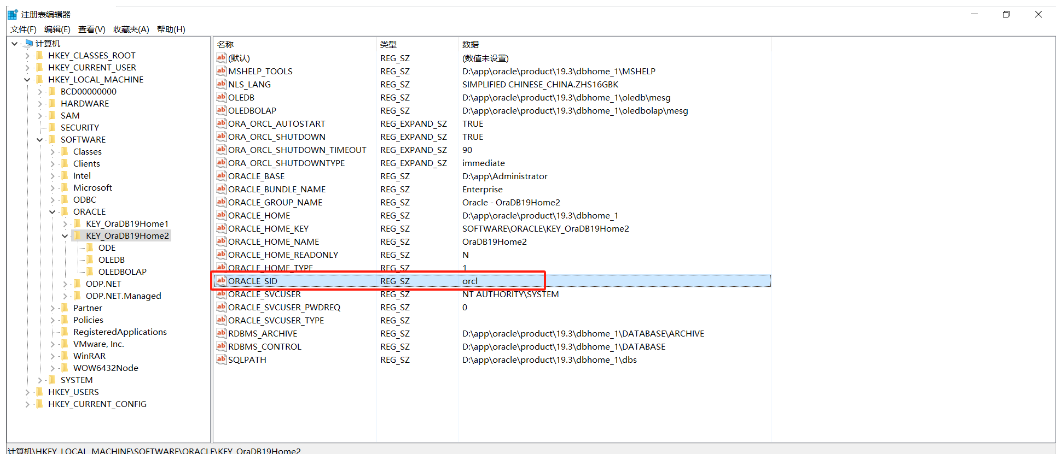Image resolution: width=1057 pixels, height=461 pixels.
Task: Collapse the ORACLE key arrow
Action: coord(53,212)
